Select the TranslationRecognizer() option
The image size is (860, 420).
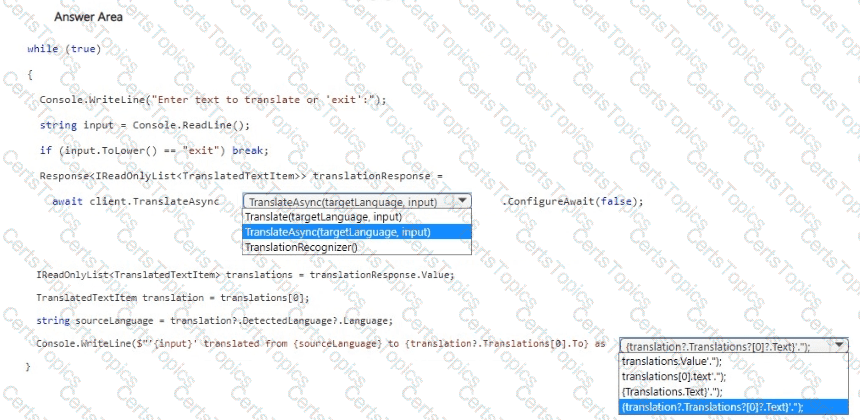301,247
